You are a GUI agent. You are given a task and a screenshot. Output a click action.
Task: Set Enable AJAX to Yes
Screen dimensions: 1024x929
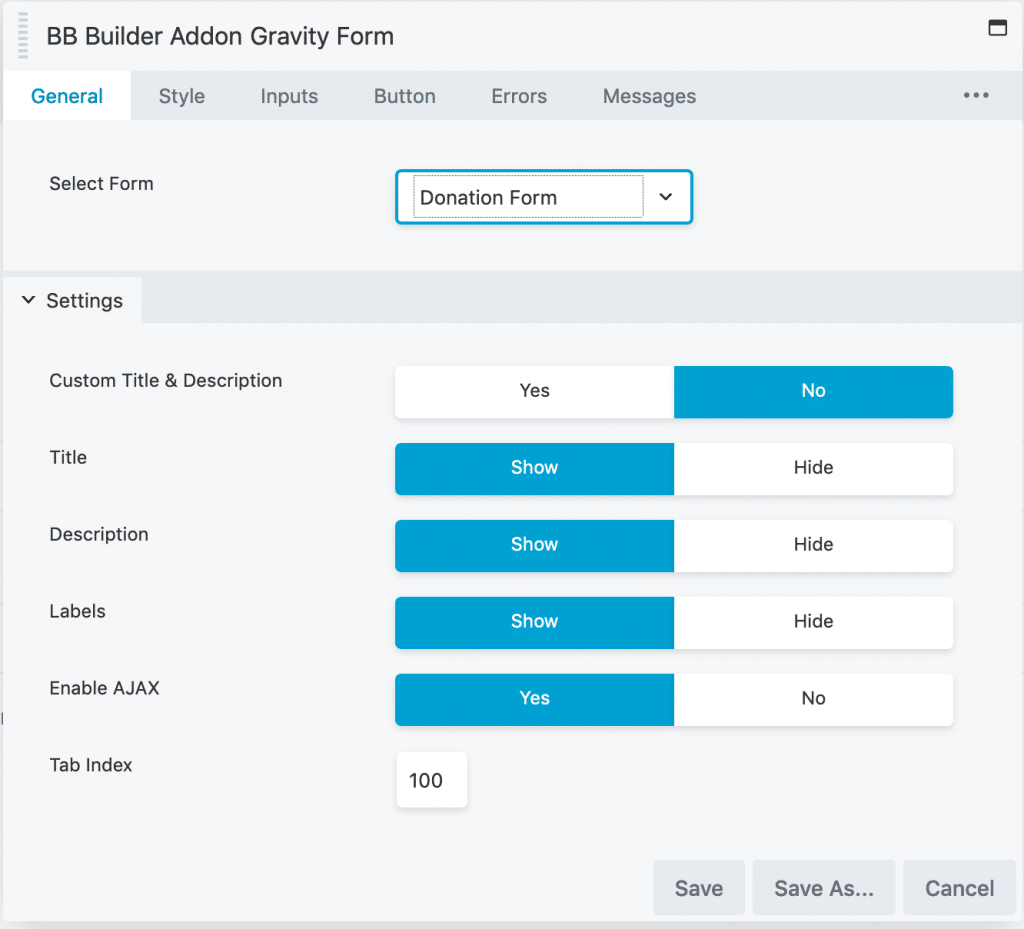point(534,699)
